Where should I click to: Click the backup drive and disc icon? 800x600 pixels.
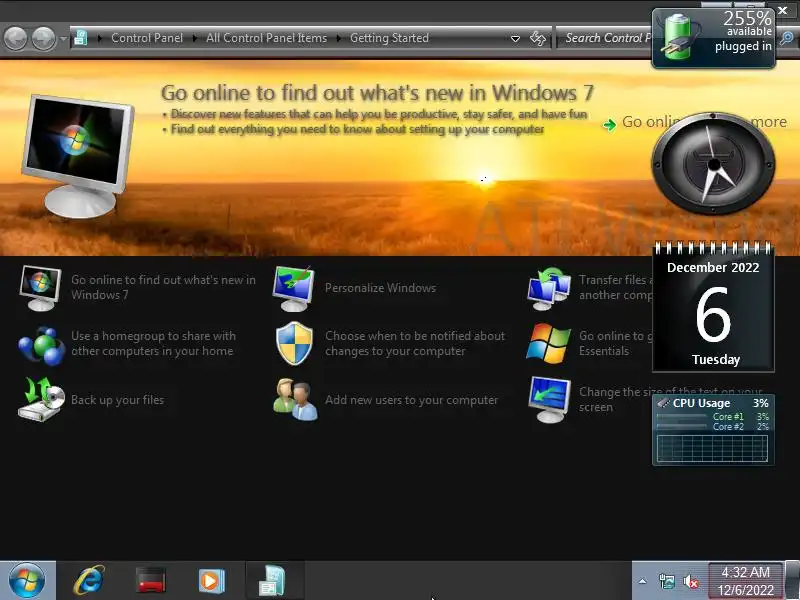(x=41, y=399)
